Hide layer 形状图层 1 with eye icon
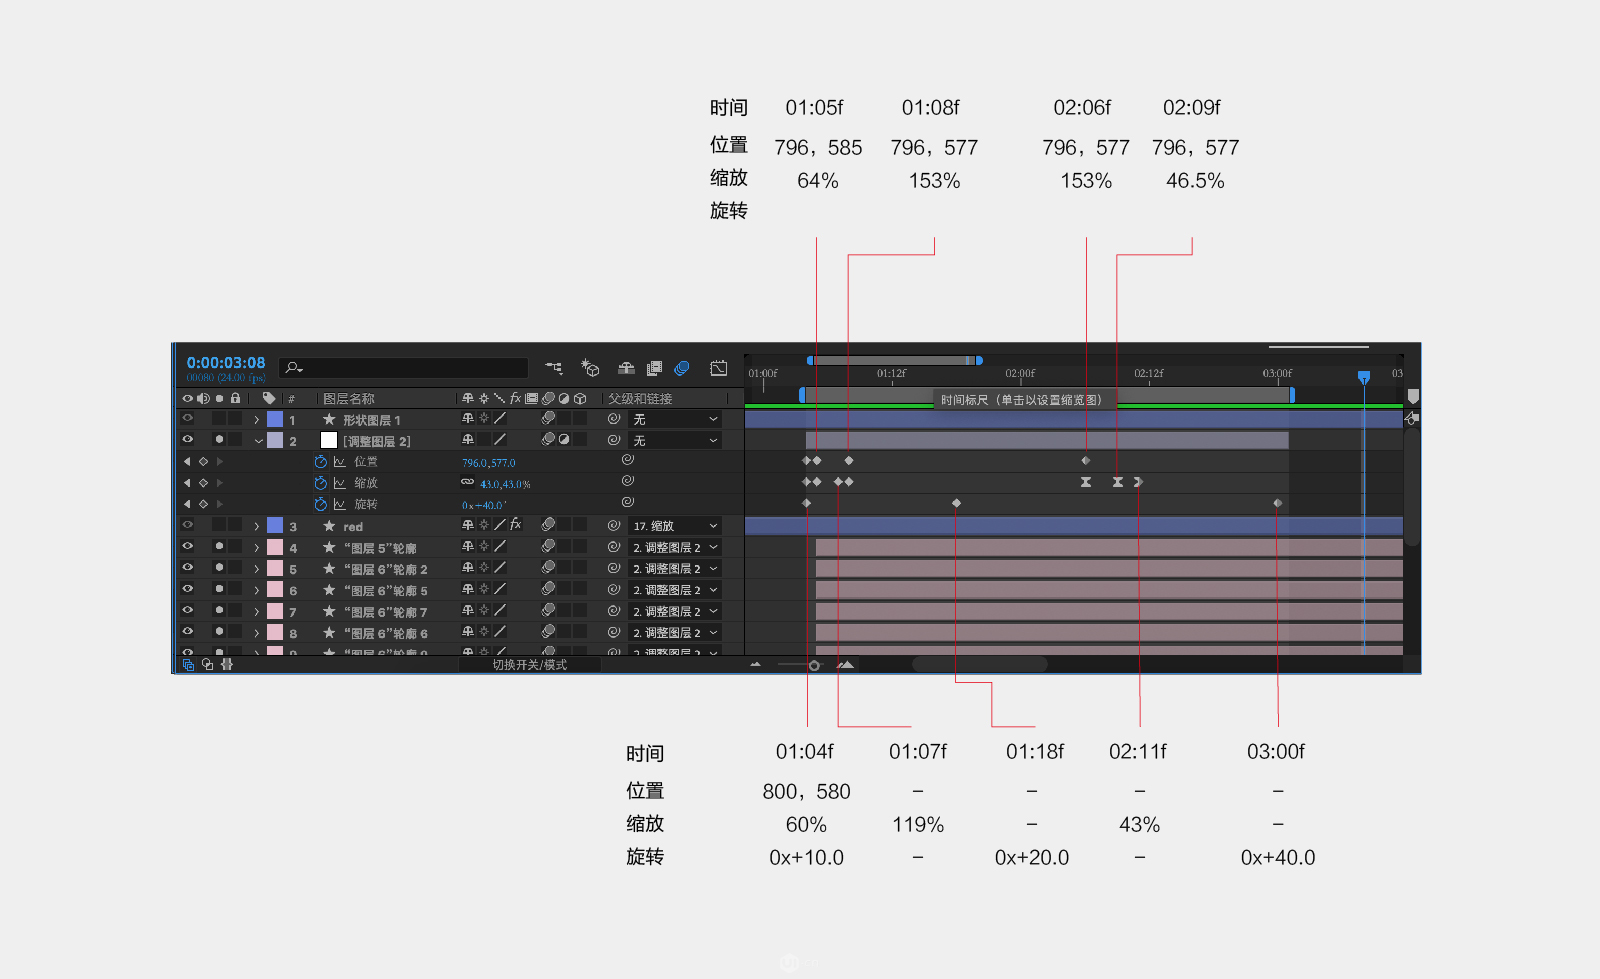1600x979 pixels. coord(187,419)
